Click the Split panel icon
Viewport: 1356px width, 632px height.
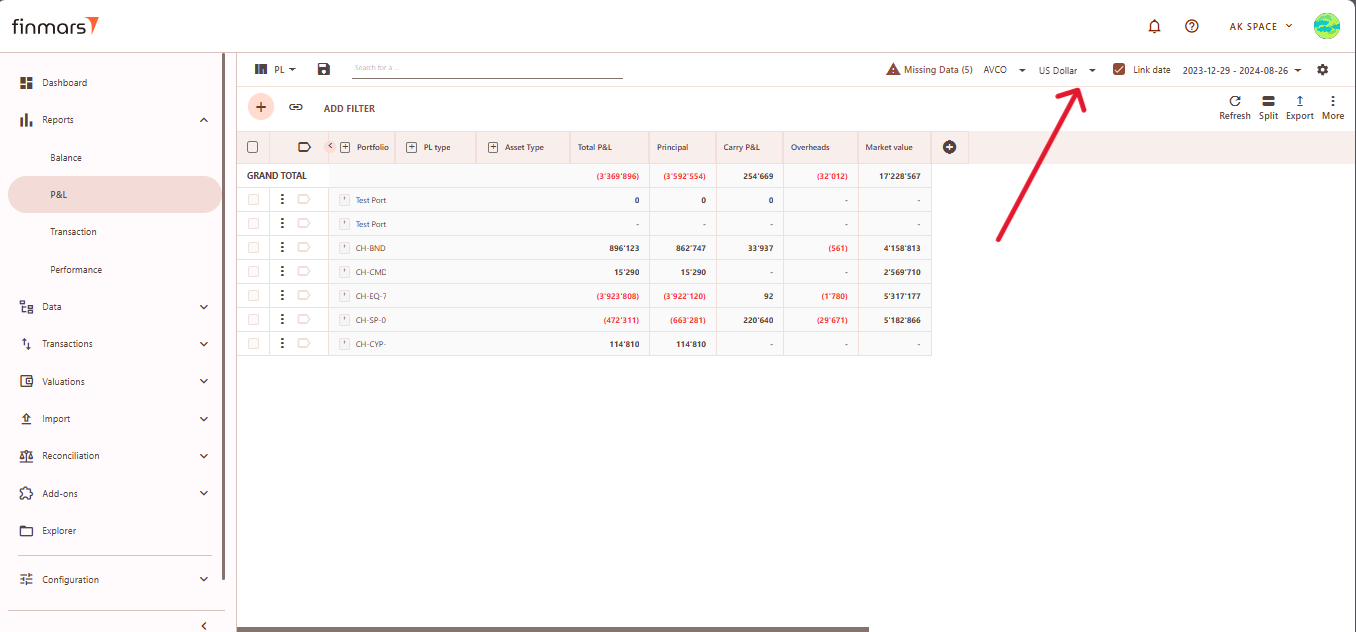point(1268,102)
